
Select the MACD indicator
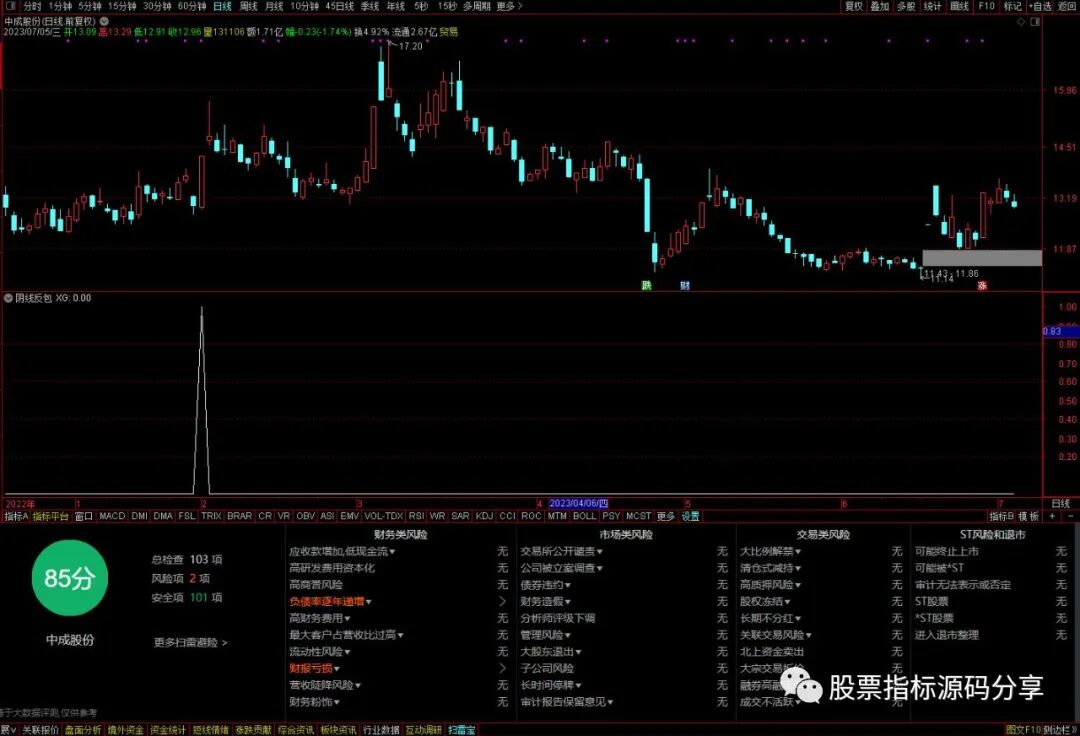[x=112, y=516]
